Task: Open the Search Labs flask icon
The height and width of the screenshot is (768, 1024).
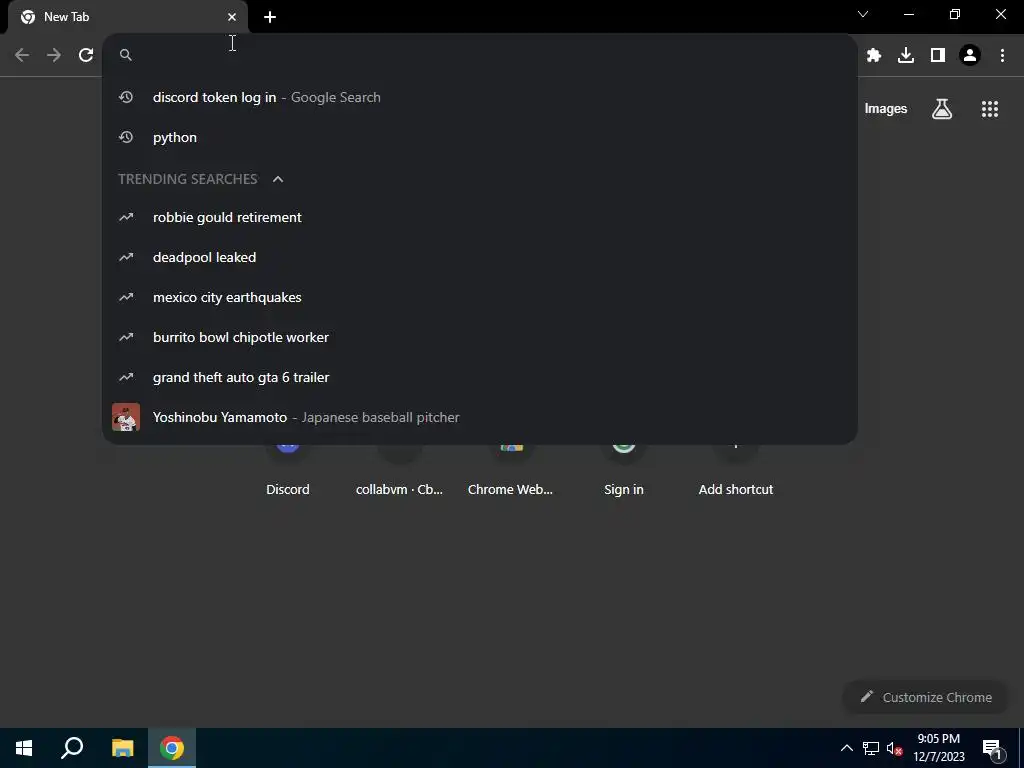Action: [942, 109]
